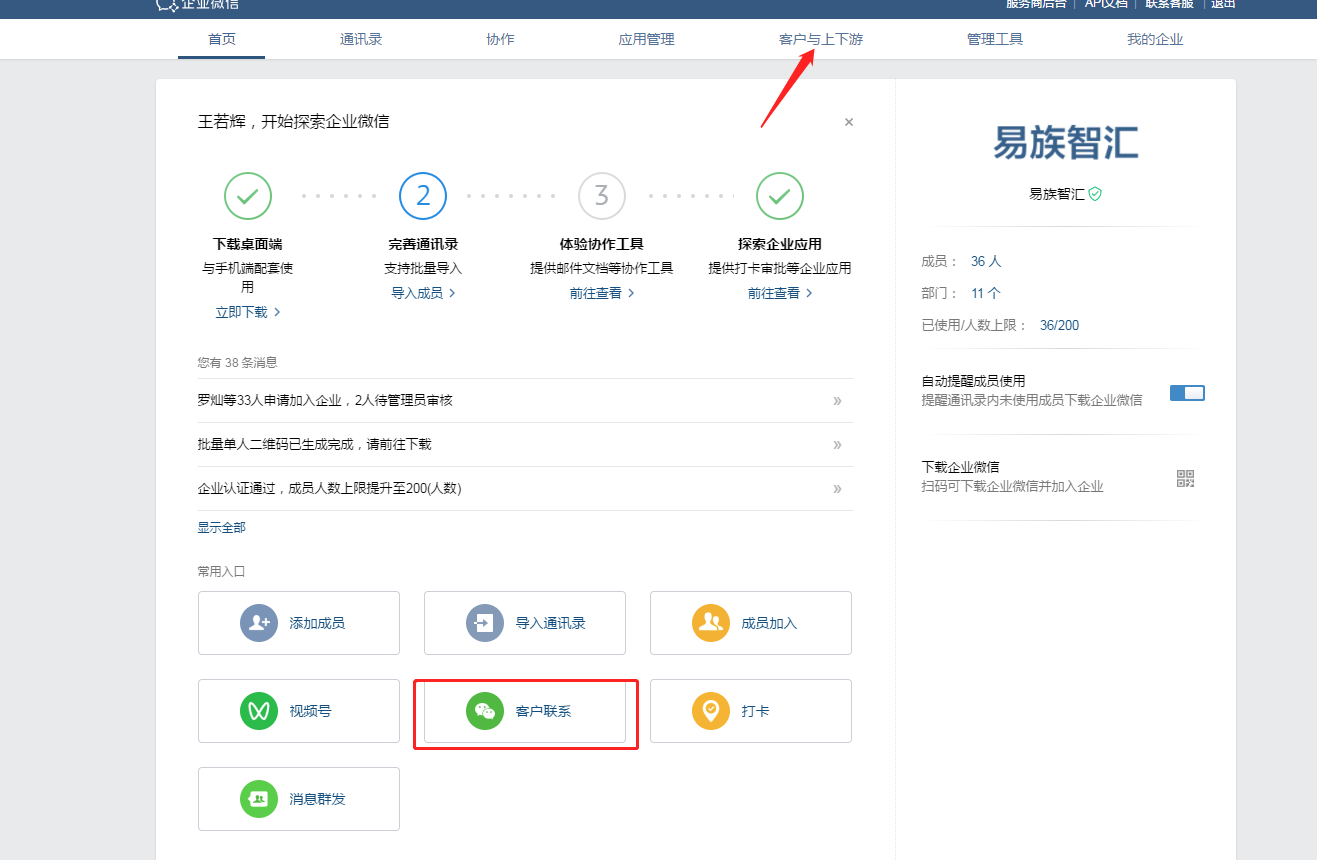Click the checkmark circle above 探索企业应用
The image size is (1317, 860).
(780, 196)
